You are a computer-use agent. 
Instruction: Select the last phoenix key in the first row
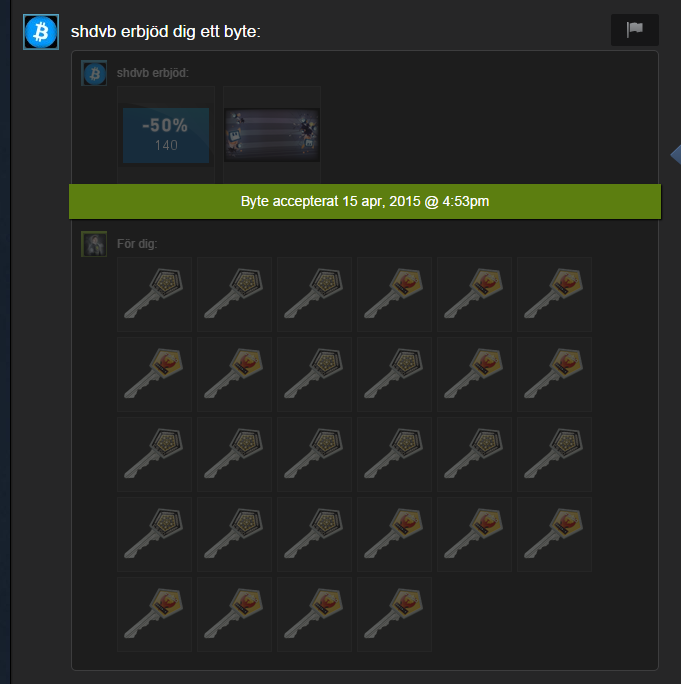click(554, 294)
